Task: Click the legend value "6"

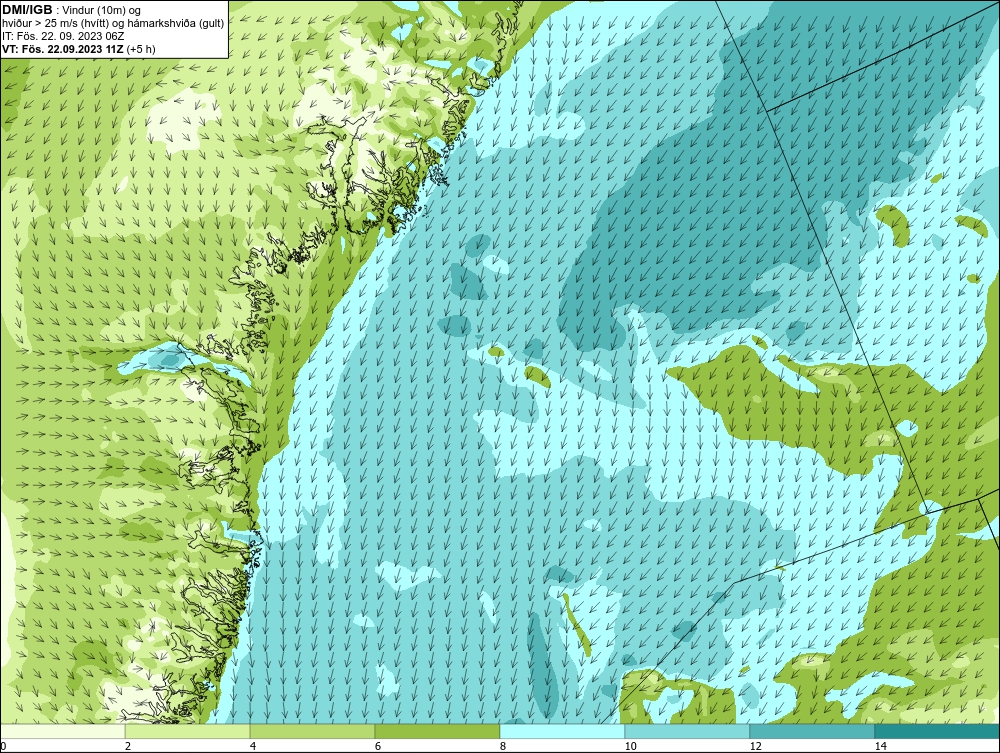Action: point(378,746)
